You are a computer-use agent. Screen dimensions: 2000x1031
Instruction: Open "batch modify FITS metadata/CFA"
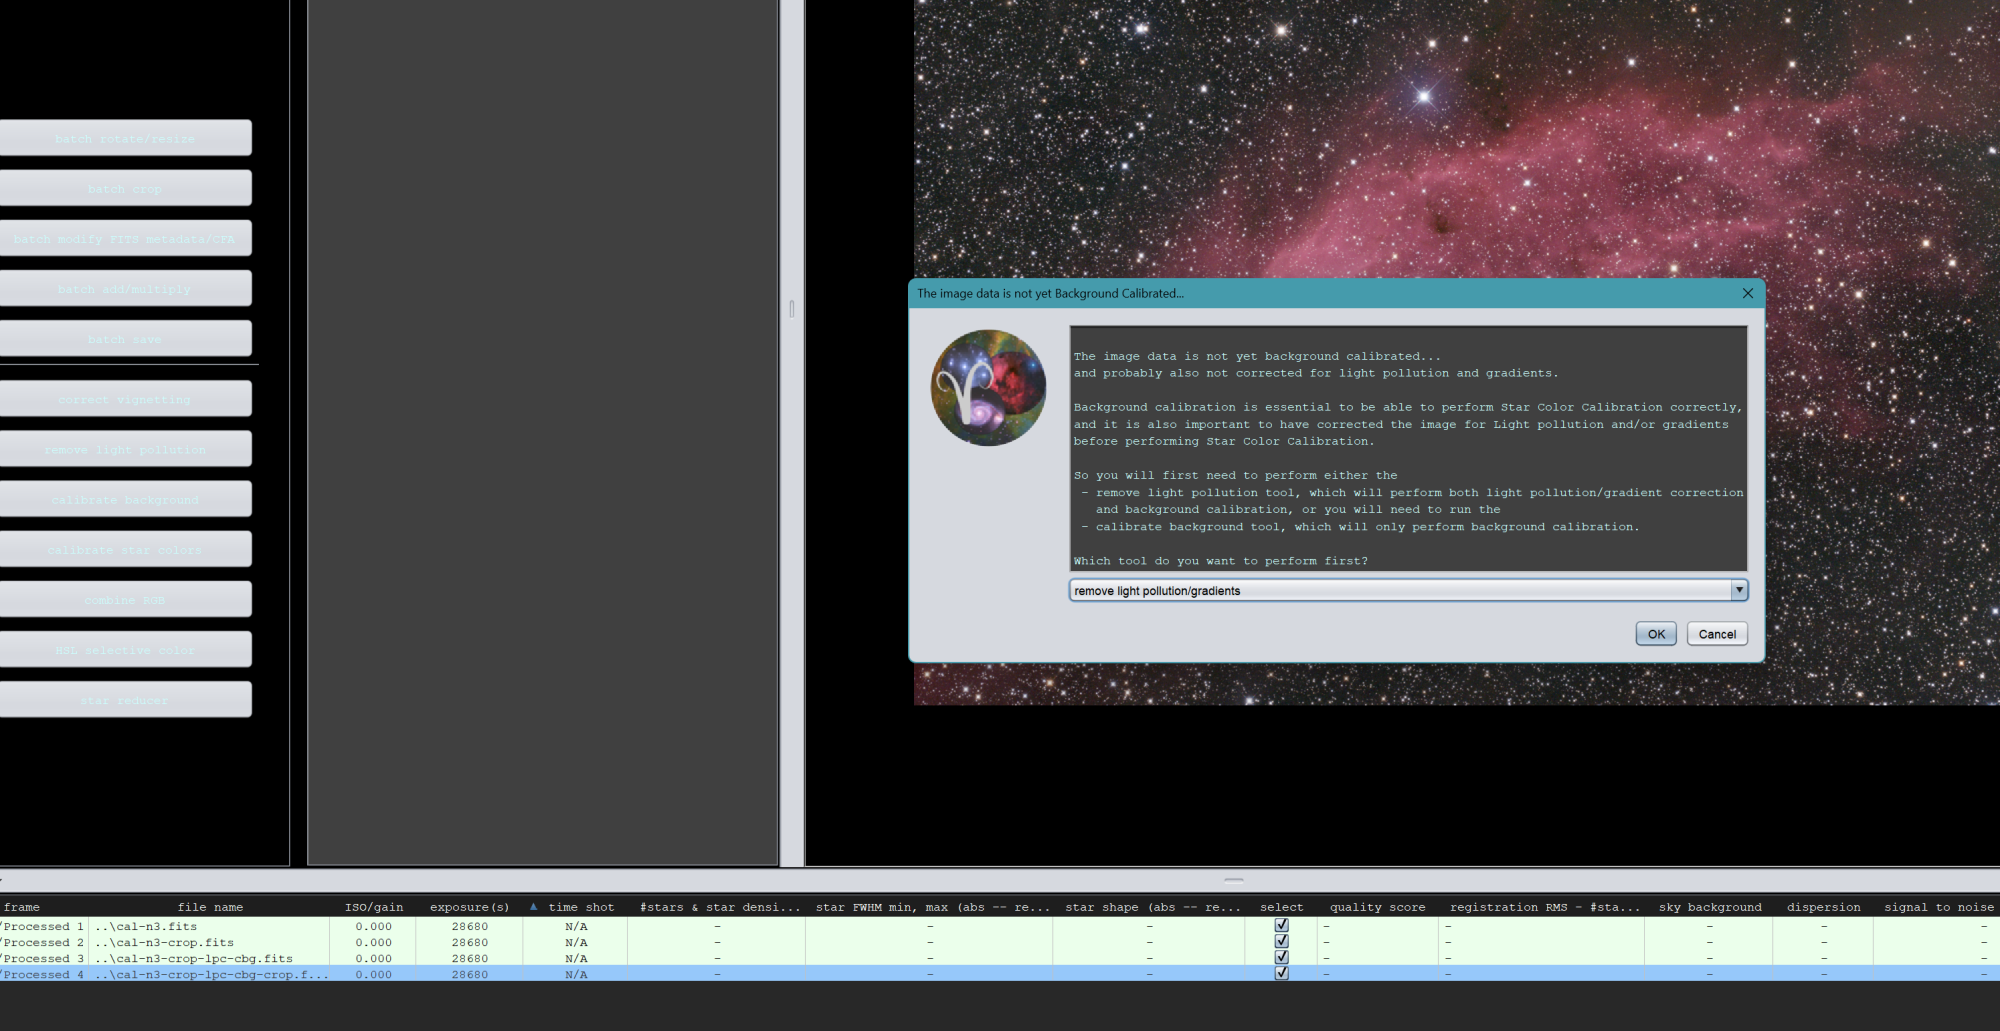pos(126,238)
